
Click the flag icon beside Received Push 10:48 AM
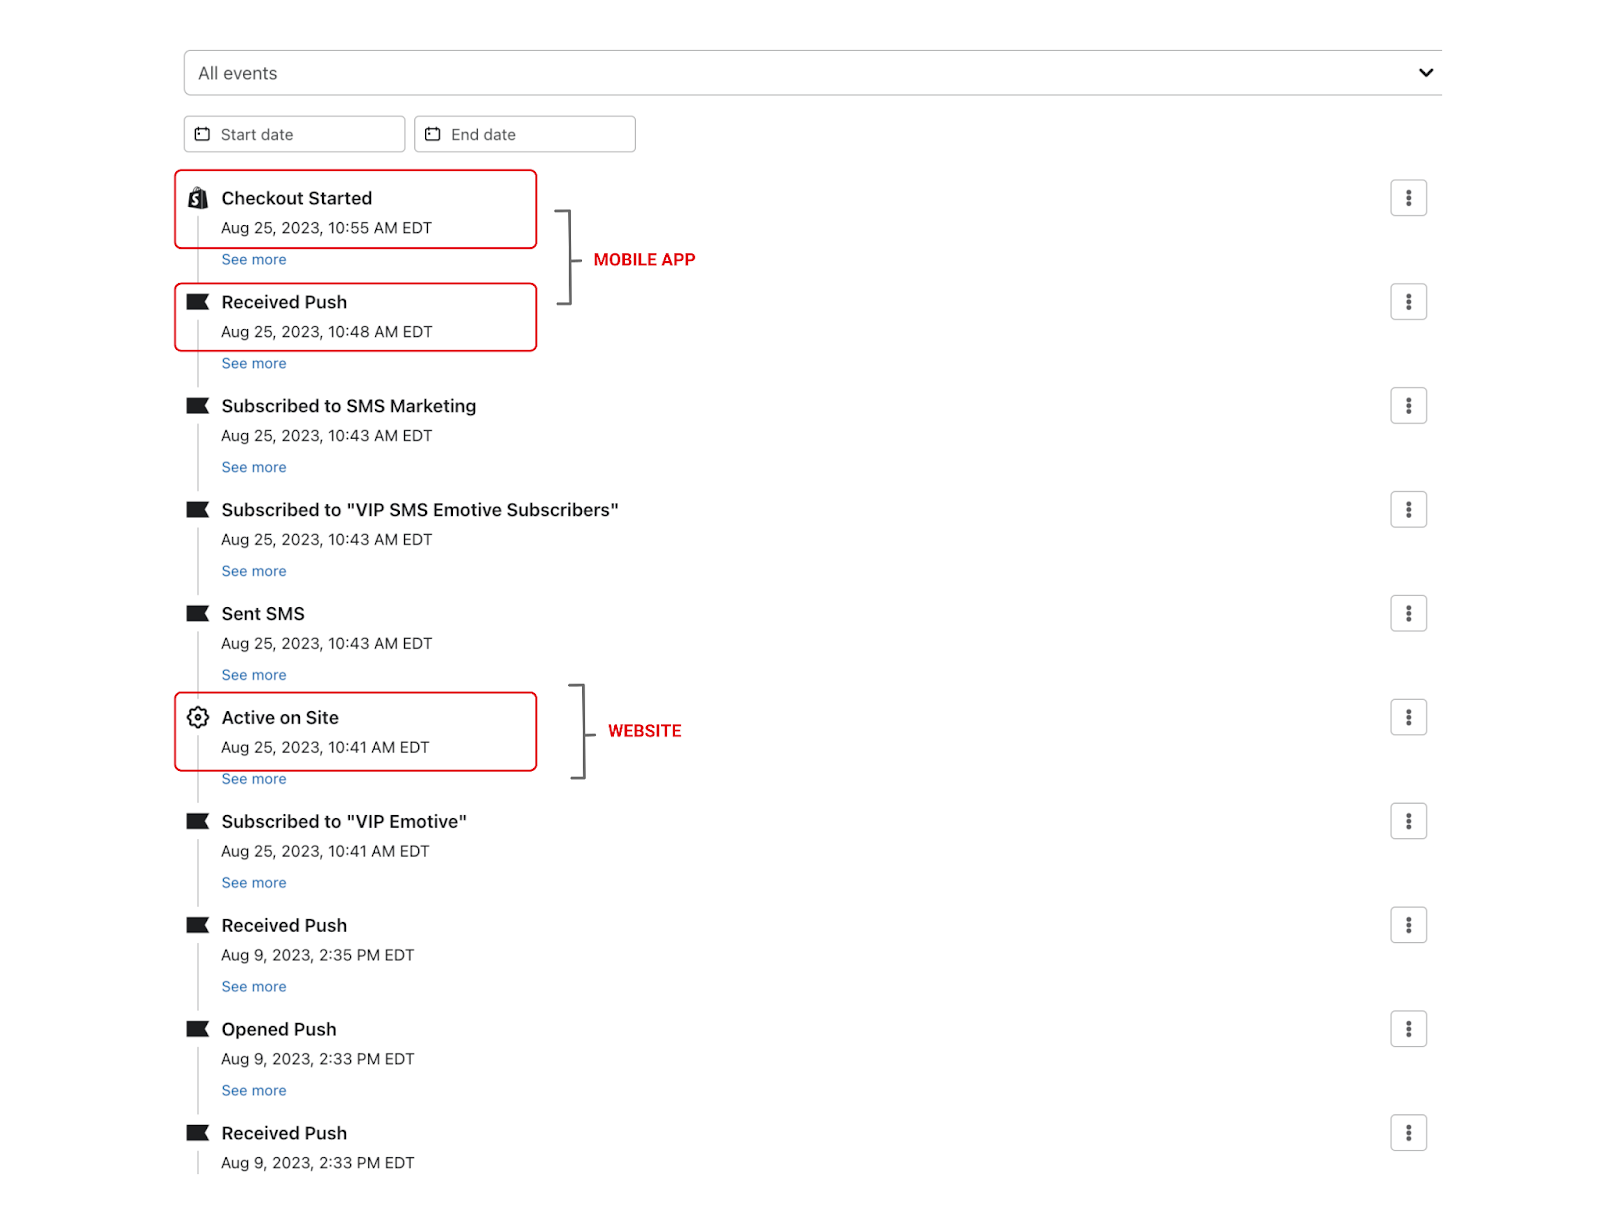(x=198, y=302)
